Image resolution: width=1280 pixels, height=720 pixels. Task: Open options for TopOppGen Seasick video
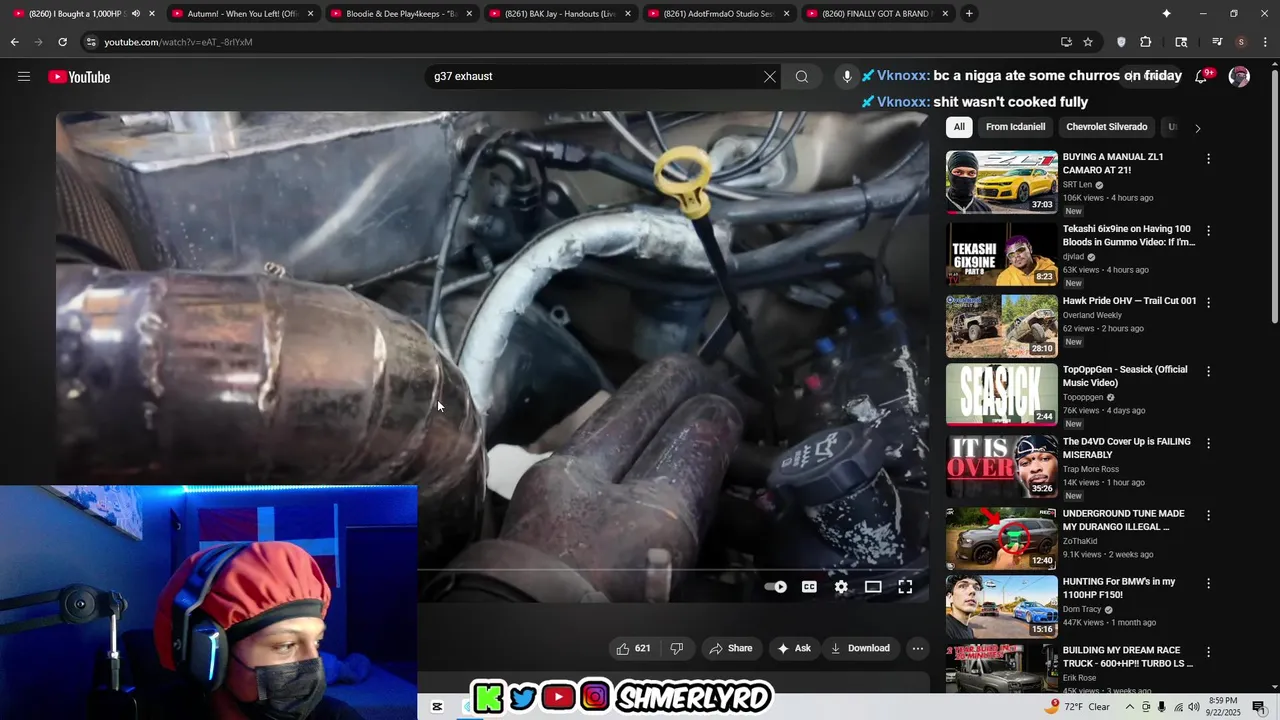[x=1208, y=371]
